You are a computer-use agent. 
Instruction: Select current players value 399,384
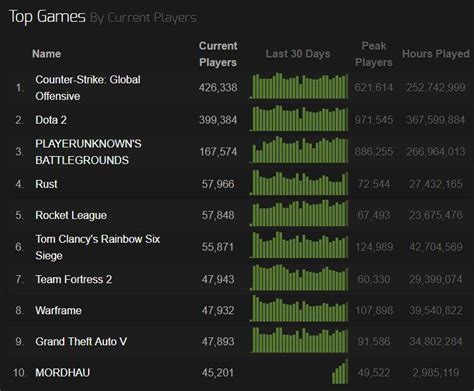coord(218,120)
